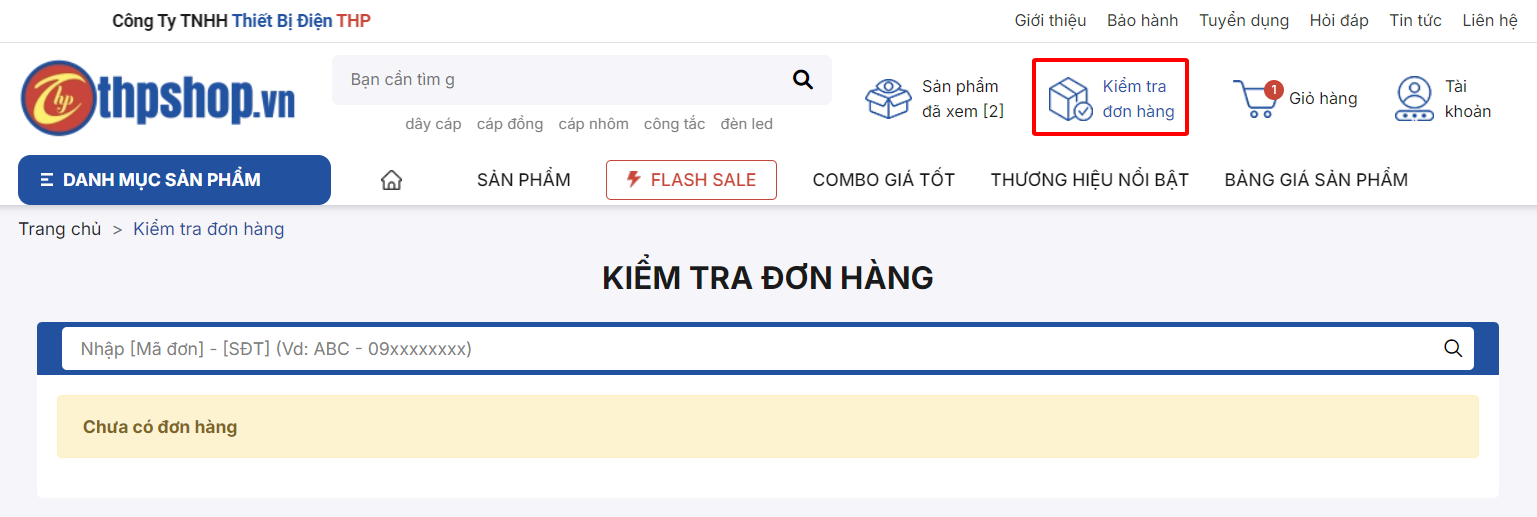The height and width of the screenshot is (517, 1537).
Task: Click the thpshop.vn logo
Action: pos(158,98)
